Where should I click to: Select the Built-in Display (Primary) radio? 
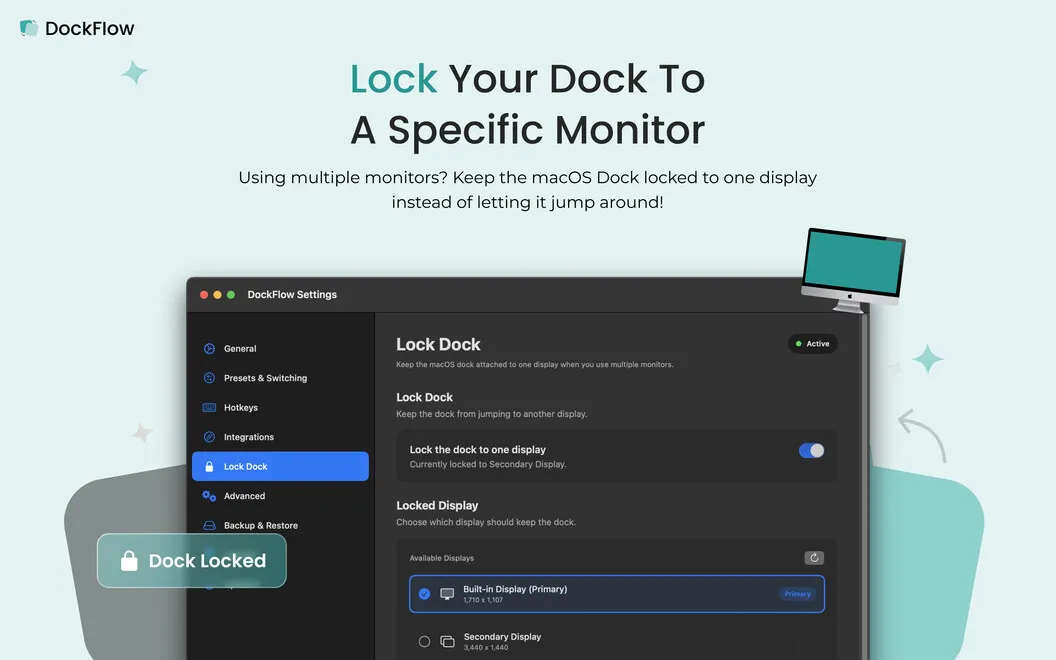(424, 594)
